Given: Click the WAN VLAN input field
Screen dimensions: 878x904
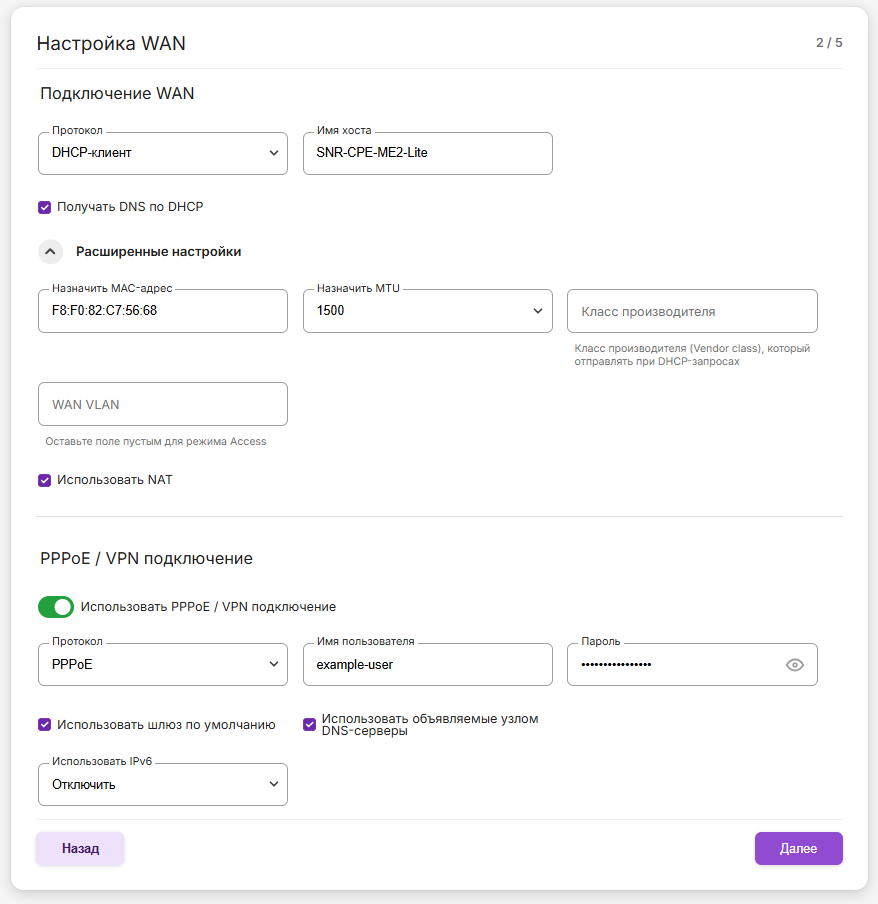Looking at the screenshot, I should click(163, 405).
